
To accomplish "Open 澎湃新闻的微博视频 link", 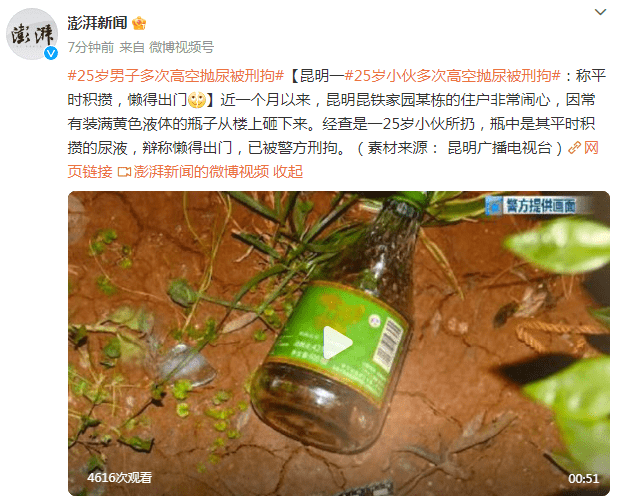I will (x=201, y=172).
